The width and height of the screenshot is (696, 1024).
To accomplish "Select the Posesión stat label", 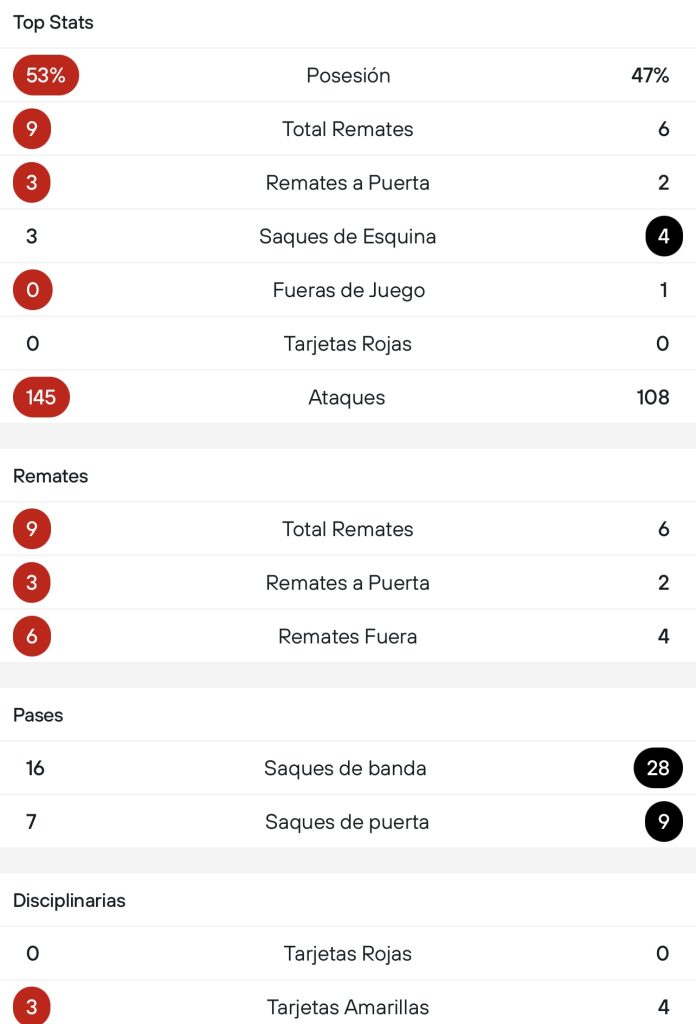I will [x=348, y=75].
